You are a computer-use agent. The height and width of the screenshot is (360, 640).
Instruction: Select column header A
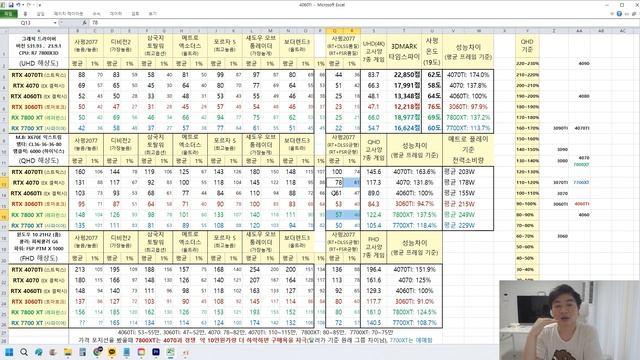coord(38,31)
